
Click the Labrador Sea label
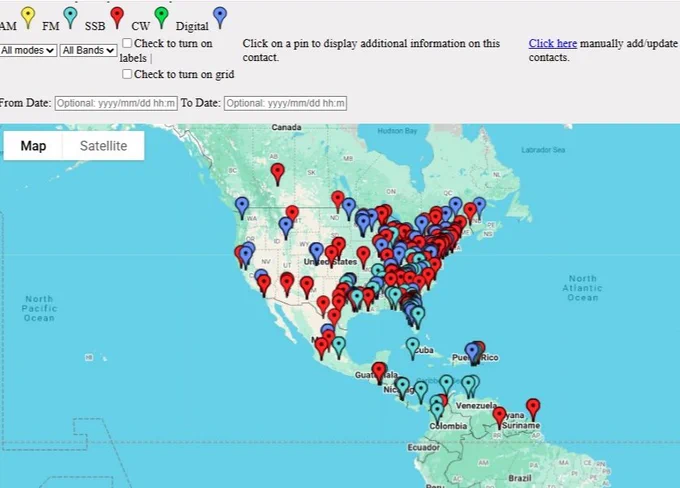point(543,150)
